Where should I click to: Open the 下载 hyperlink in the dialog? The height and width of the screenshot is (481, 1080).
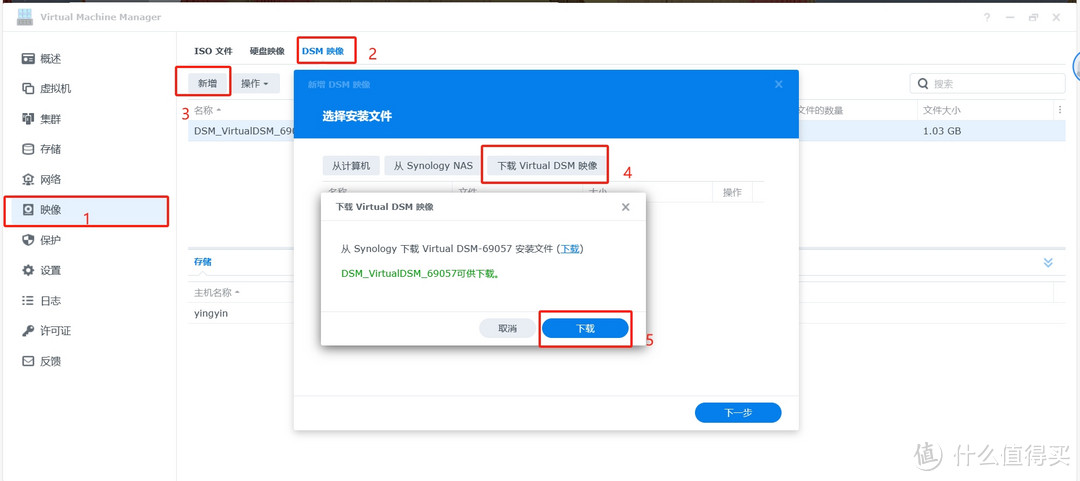570,249
